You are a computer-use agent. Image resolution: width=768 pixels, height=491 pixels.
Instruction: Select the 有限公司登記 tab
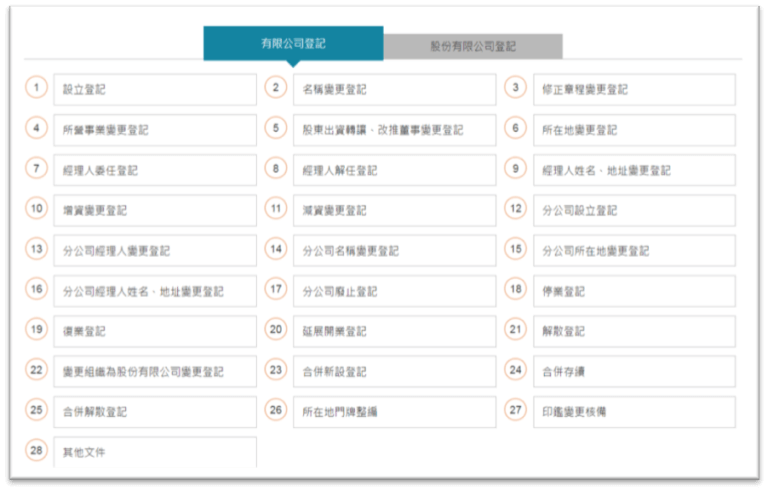[x=293, y=44]
